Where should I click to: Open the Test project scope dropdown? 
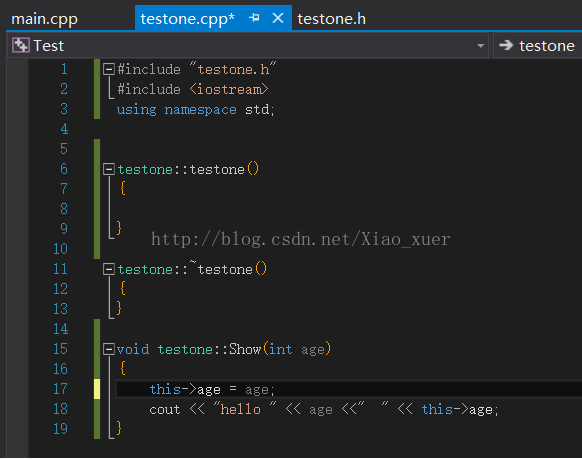pyautogui.click(x=480, y=46)
